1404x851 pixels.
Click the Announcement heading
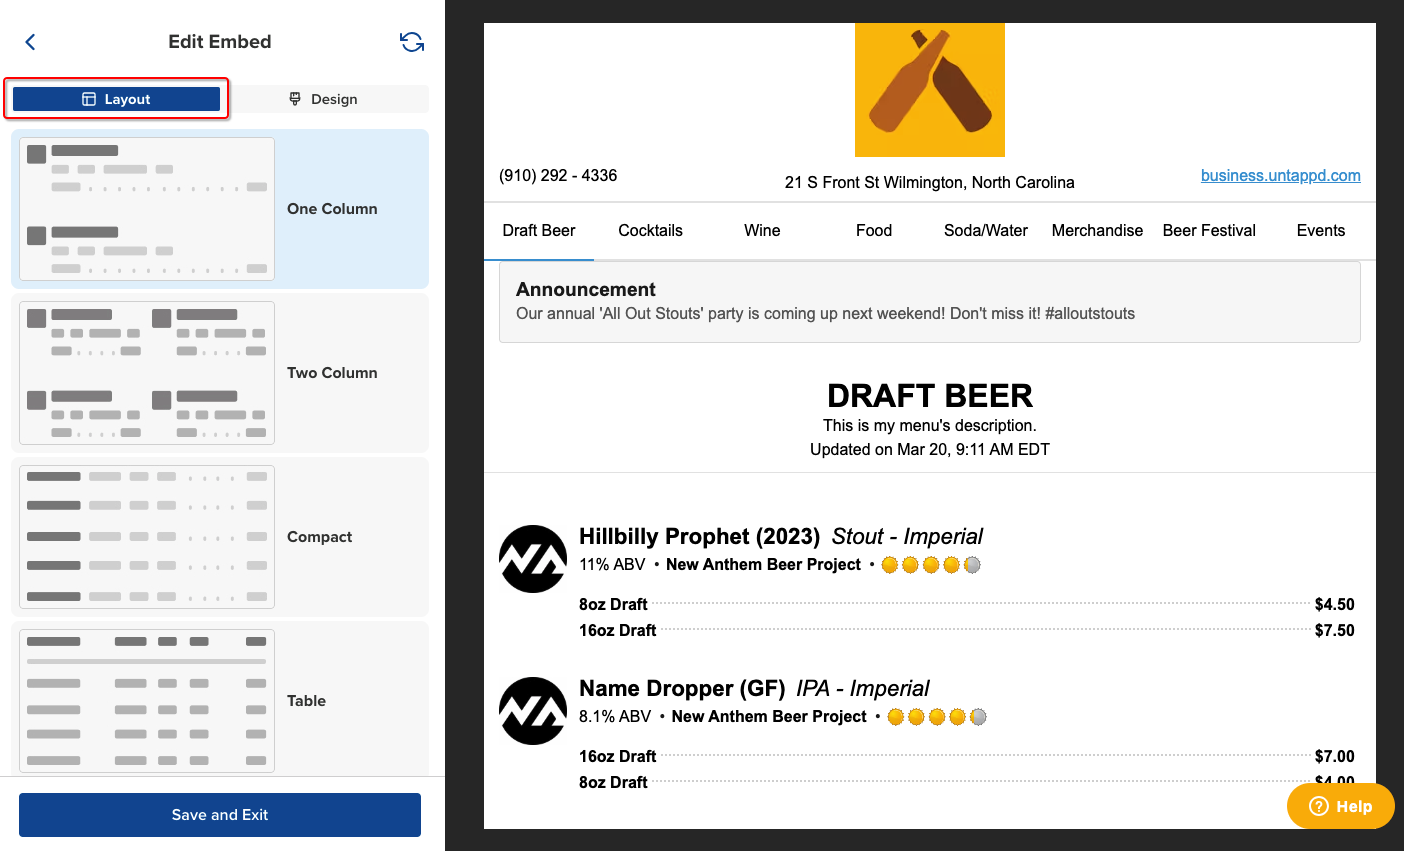[x=586, y=289]
